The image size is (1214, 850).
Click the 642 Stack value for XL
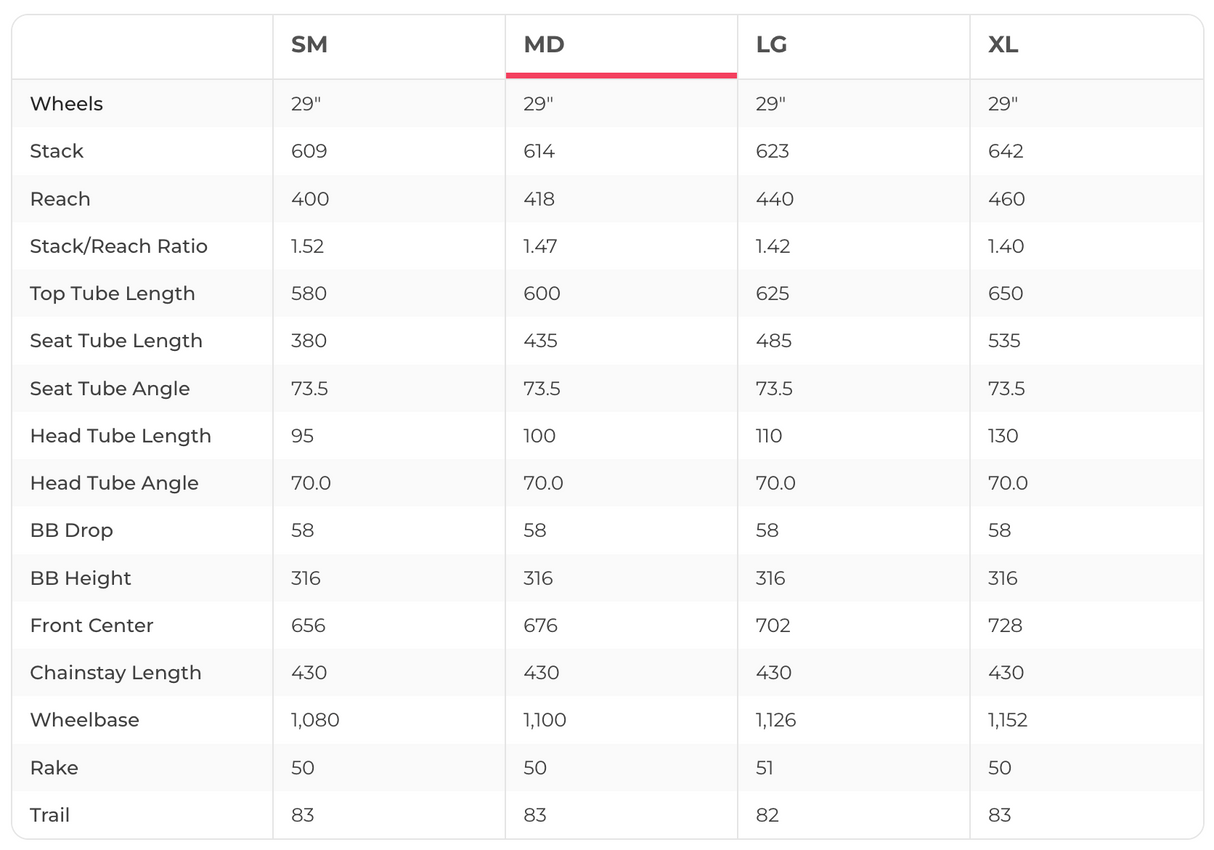(1005, 151)
